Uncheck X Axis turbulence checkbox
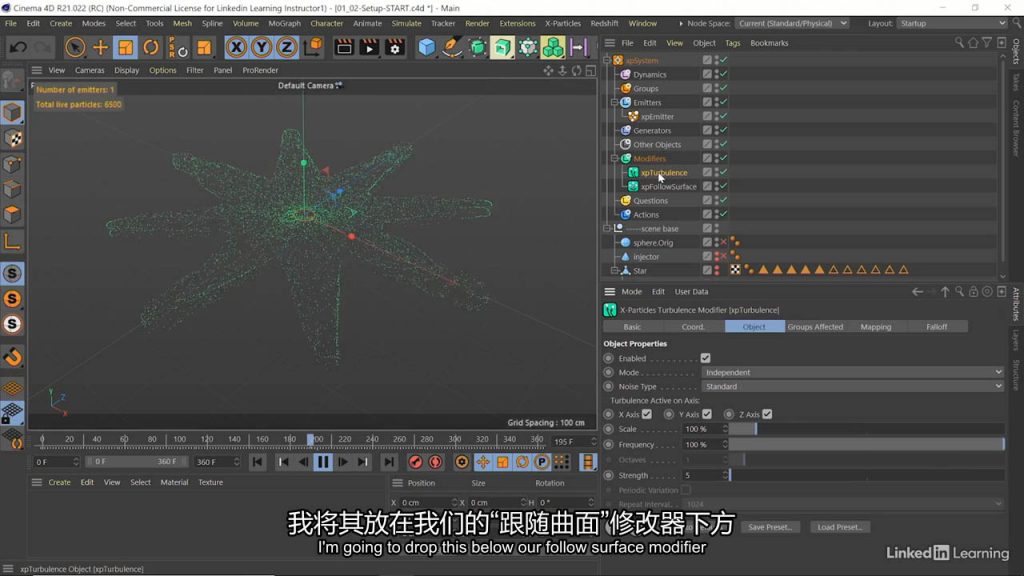Image resolution: width=1024 pixels, height=576 pixels. (647, 414)
